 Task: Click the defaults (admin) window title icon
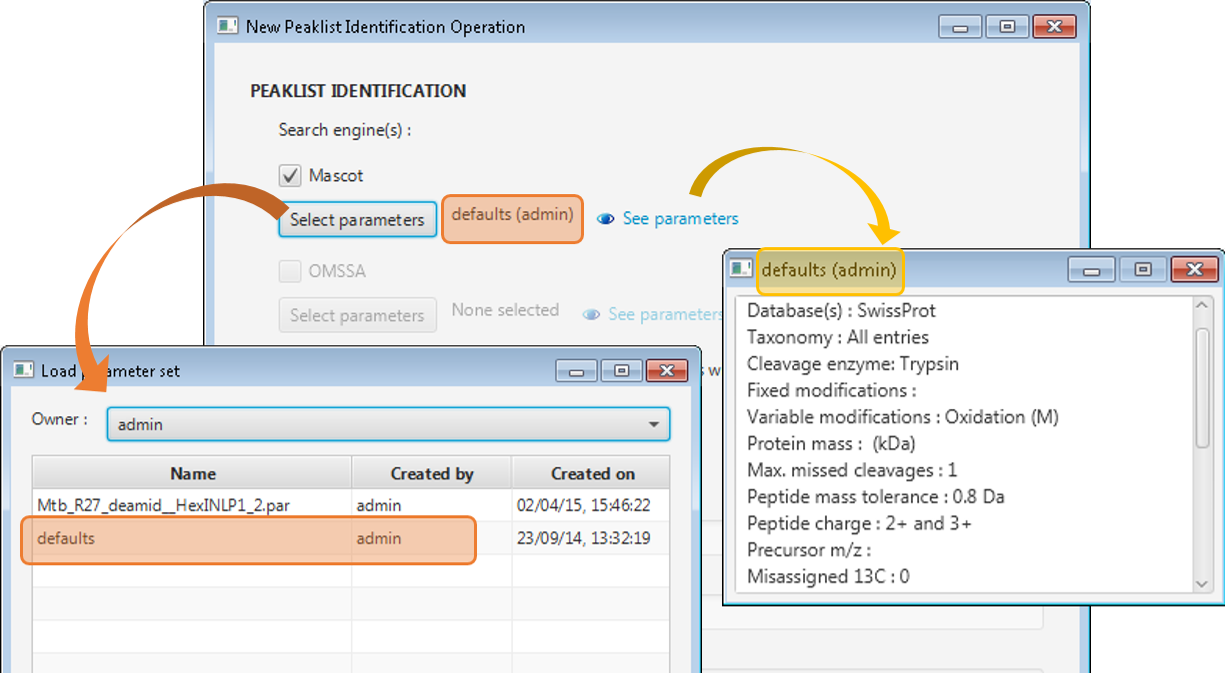(741, 269)
